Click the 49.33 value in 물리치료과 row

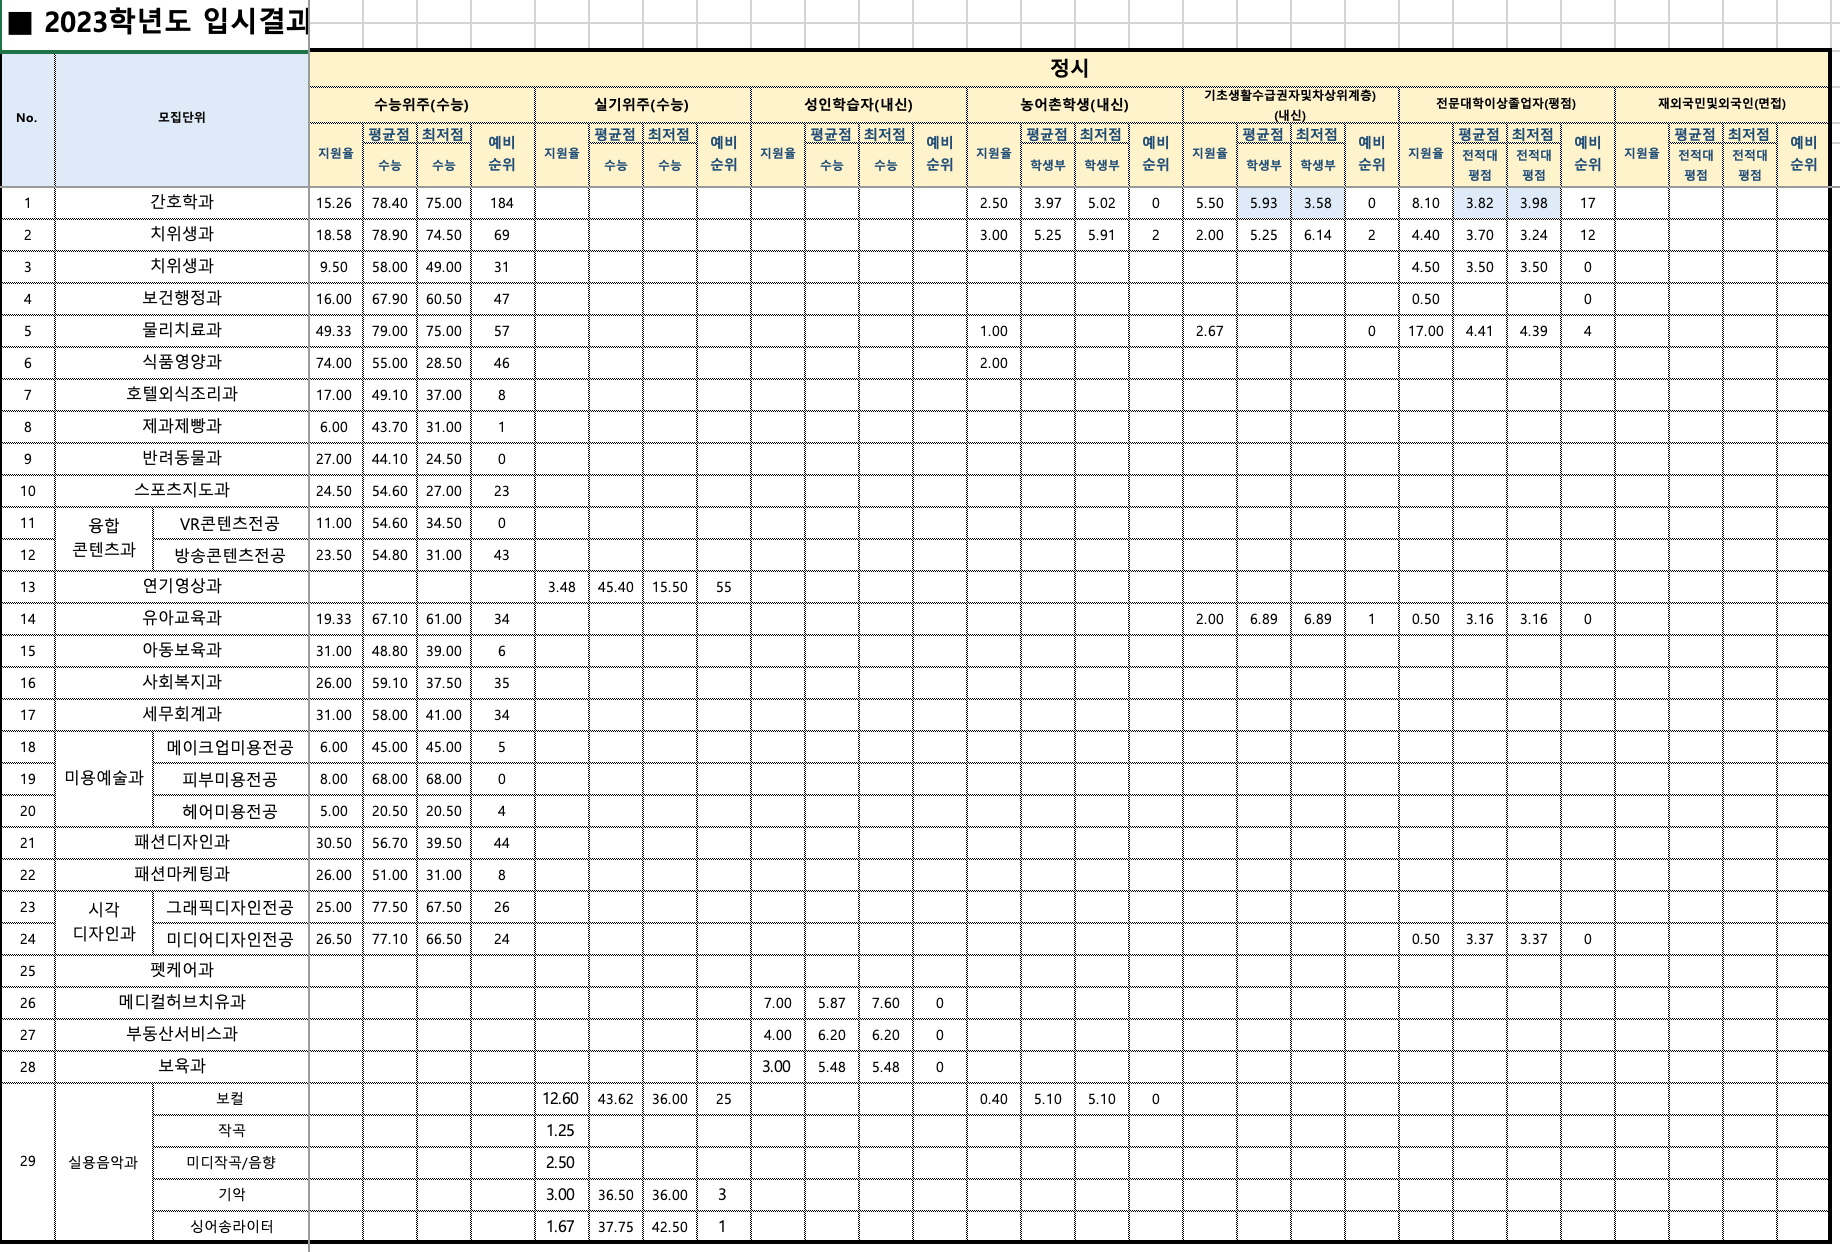click(334, 331)
